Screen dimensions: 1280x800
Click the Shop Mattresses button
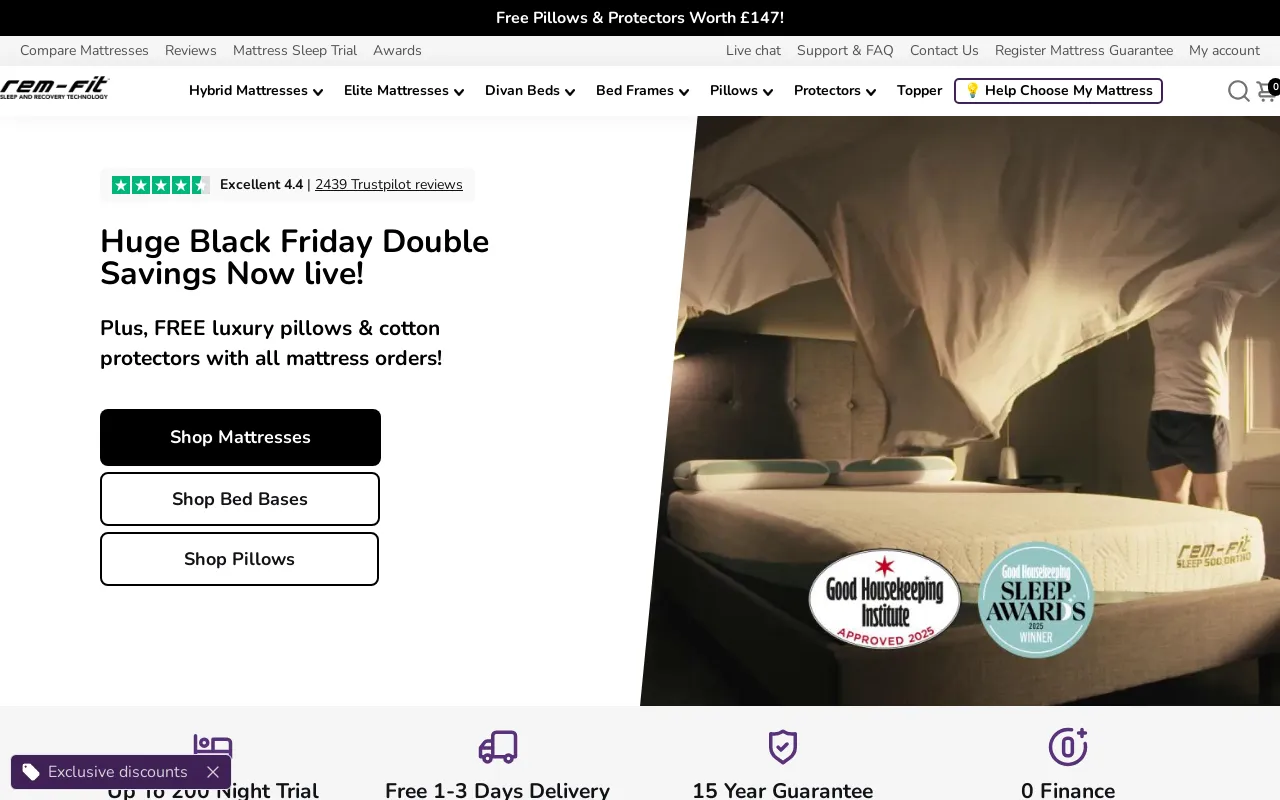(240, 437)
